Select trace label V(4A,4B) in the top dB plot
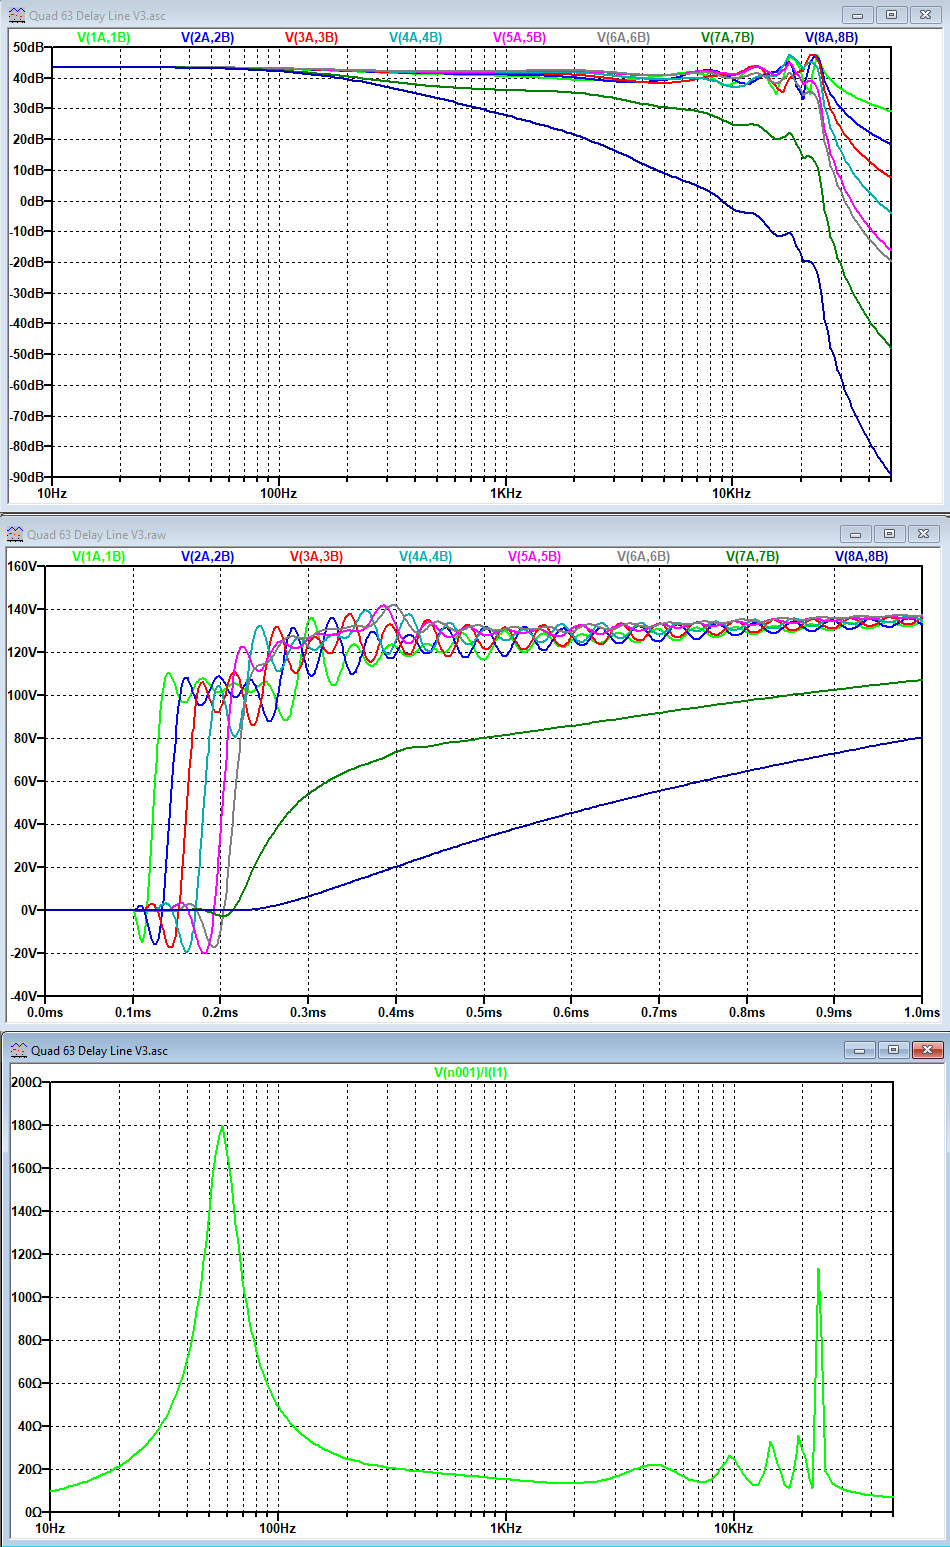 point(416,37)
